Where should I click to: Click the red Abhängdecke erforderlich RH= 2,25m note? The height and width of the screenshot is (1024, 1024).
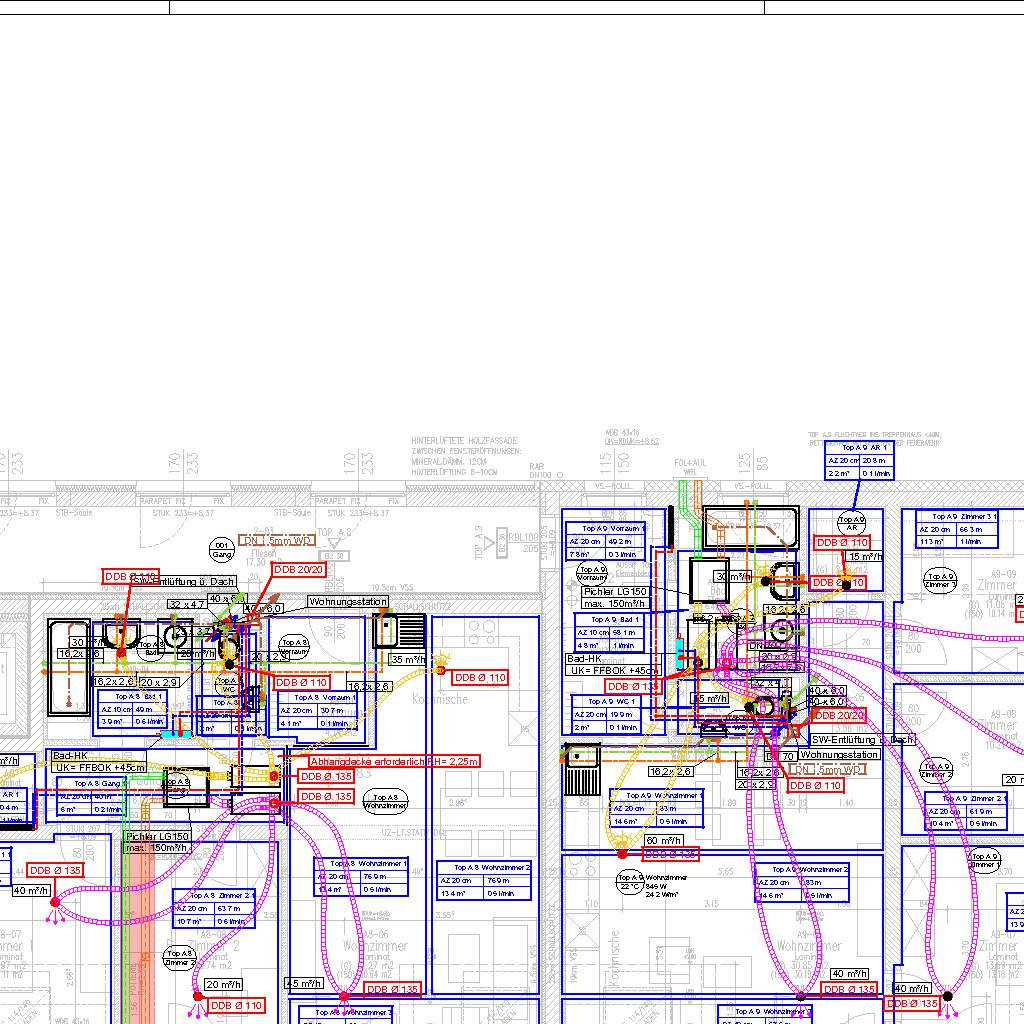394,761
